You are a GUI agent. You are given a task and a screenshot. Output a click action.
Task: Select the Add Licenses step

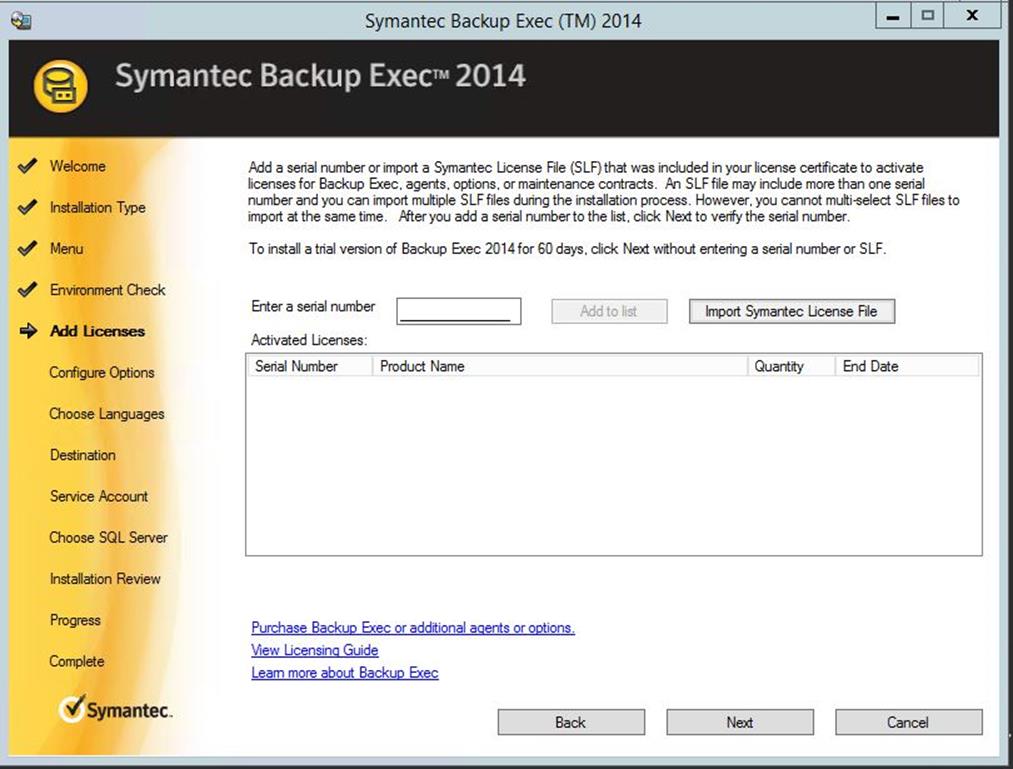[98, 331]
